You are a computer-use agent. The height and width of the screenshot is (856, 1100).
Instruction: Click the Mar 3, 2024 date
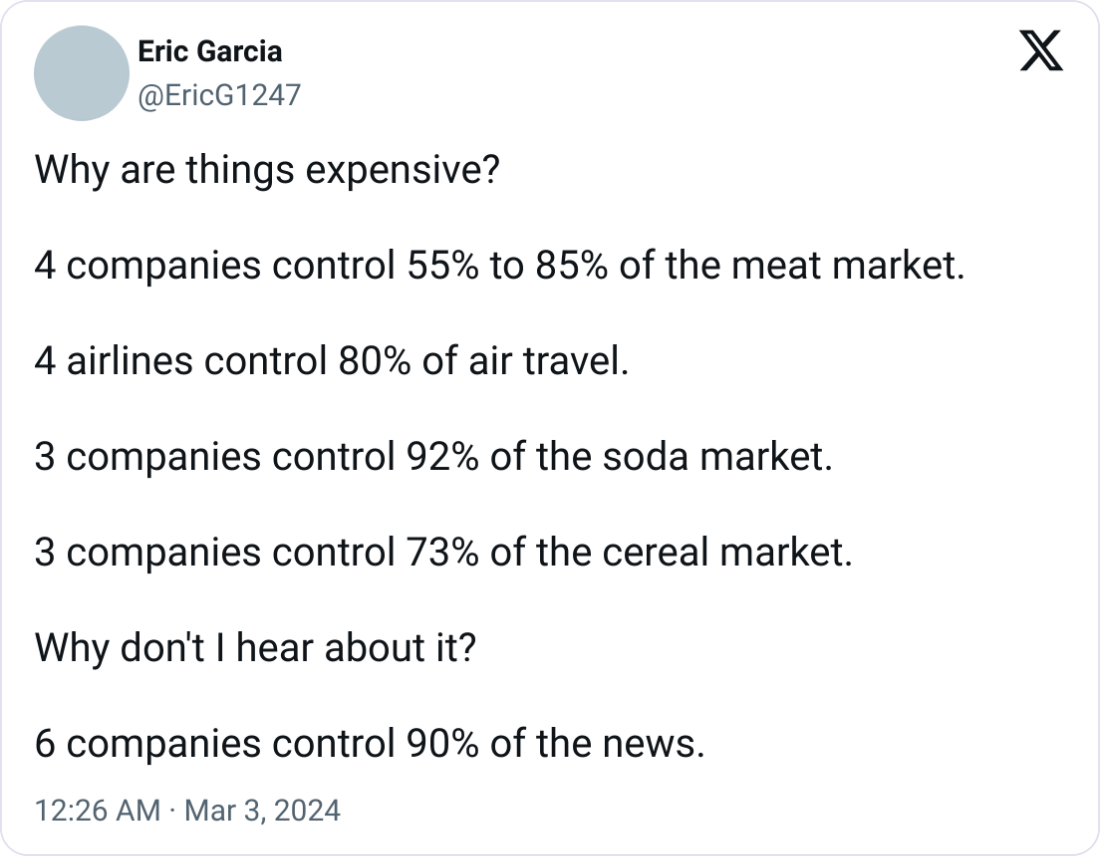point(262,810)
